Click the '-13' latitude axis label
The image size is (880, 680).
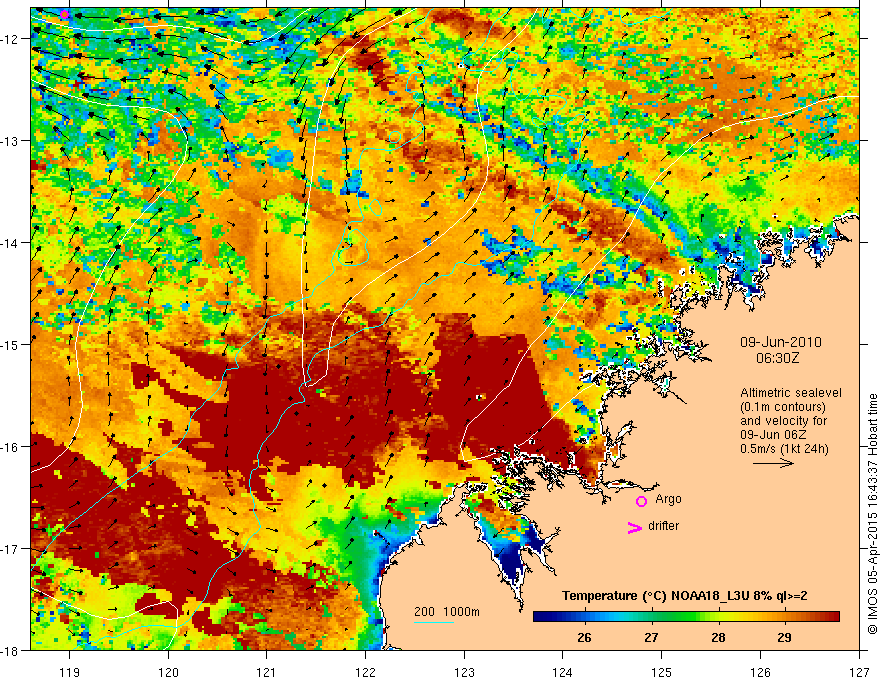pos(11,141)
